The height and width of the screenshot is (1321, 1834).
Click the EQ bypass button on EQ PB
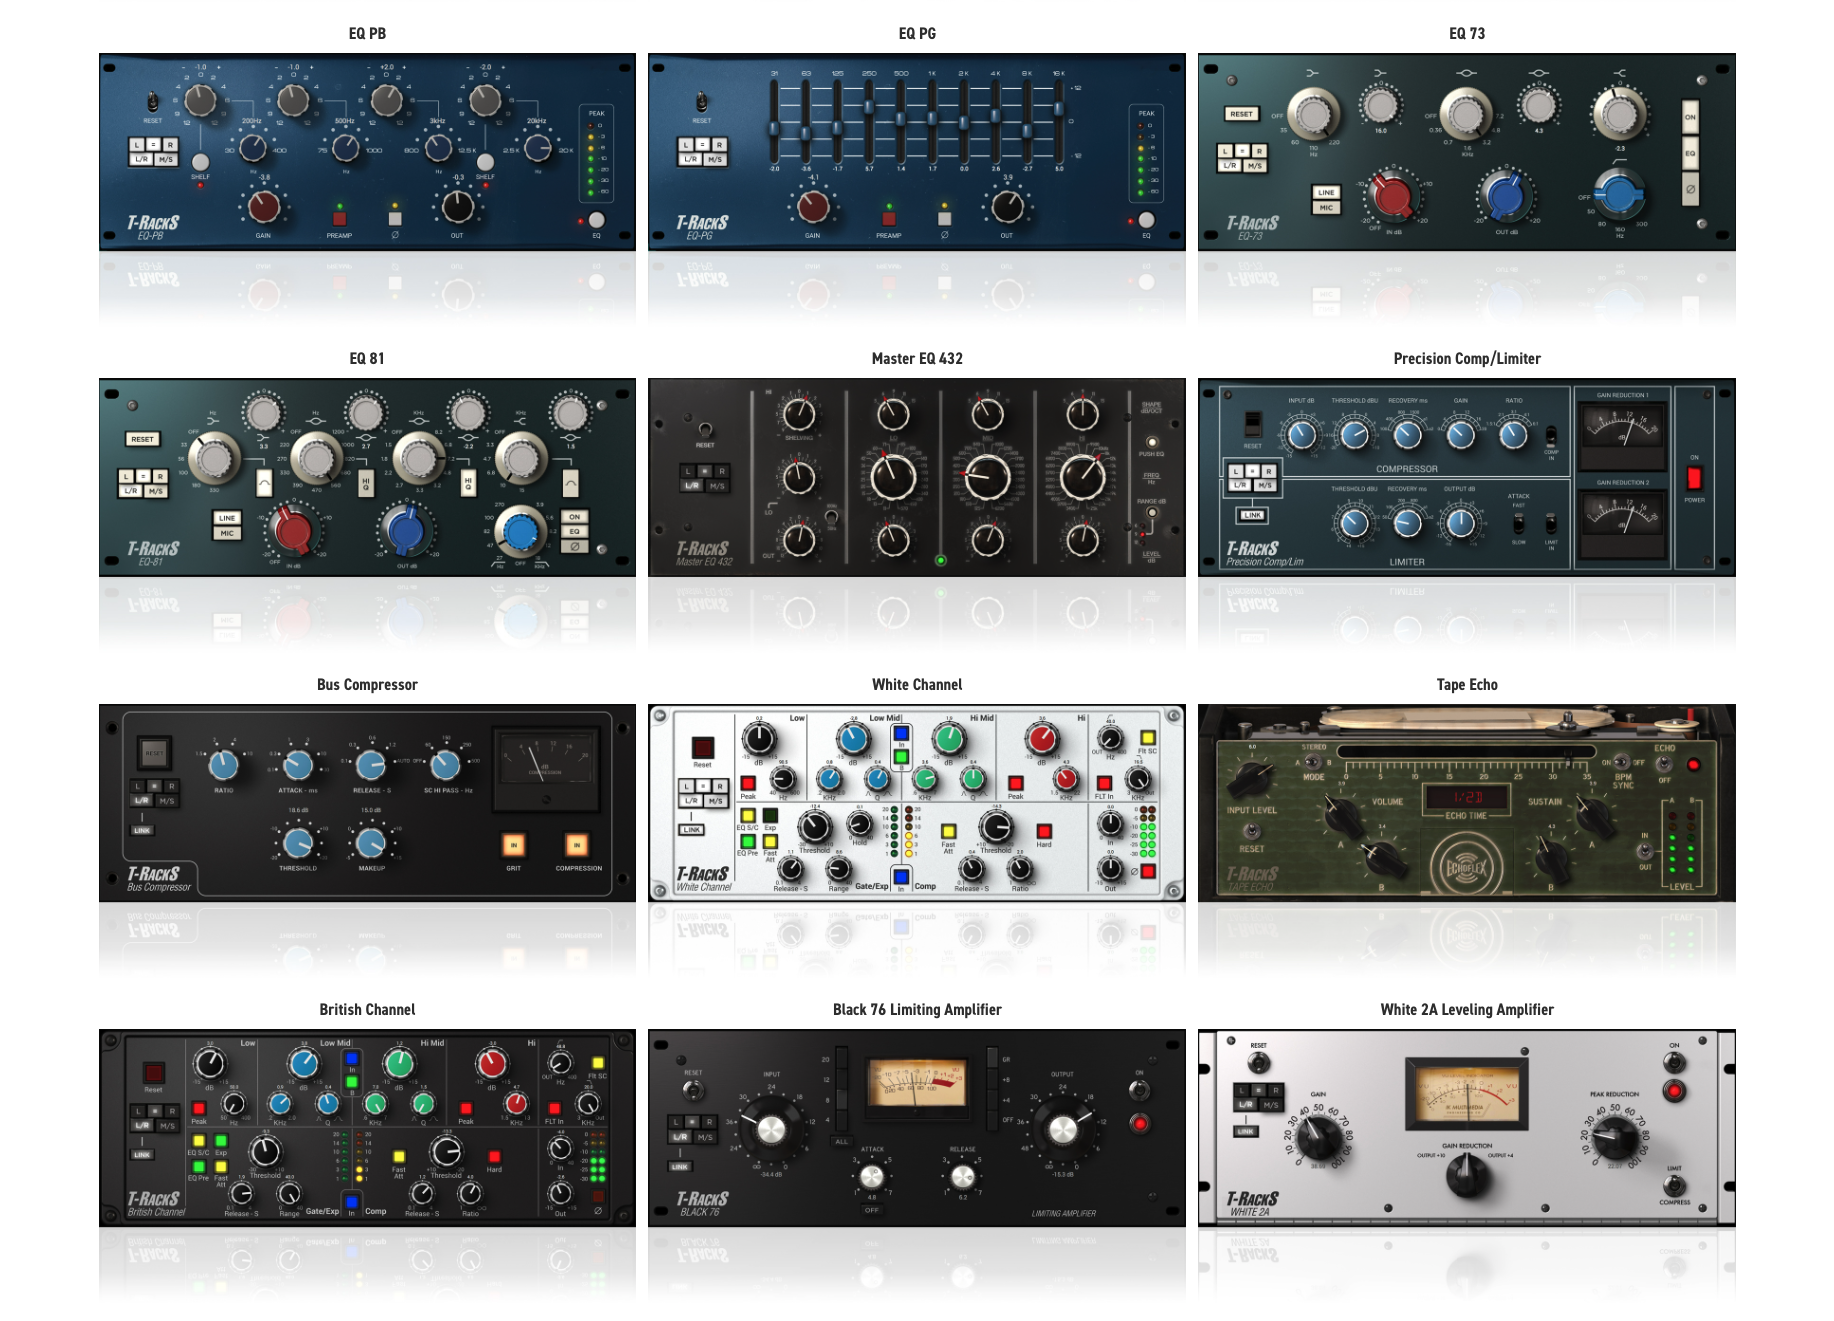(x=596, y=220)
